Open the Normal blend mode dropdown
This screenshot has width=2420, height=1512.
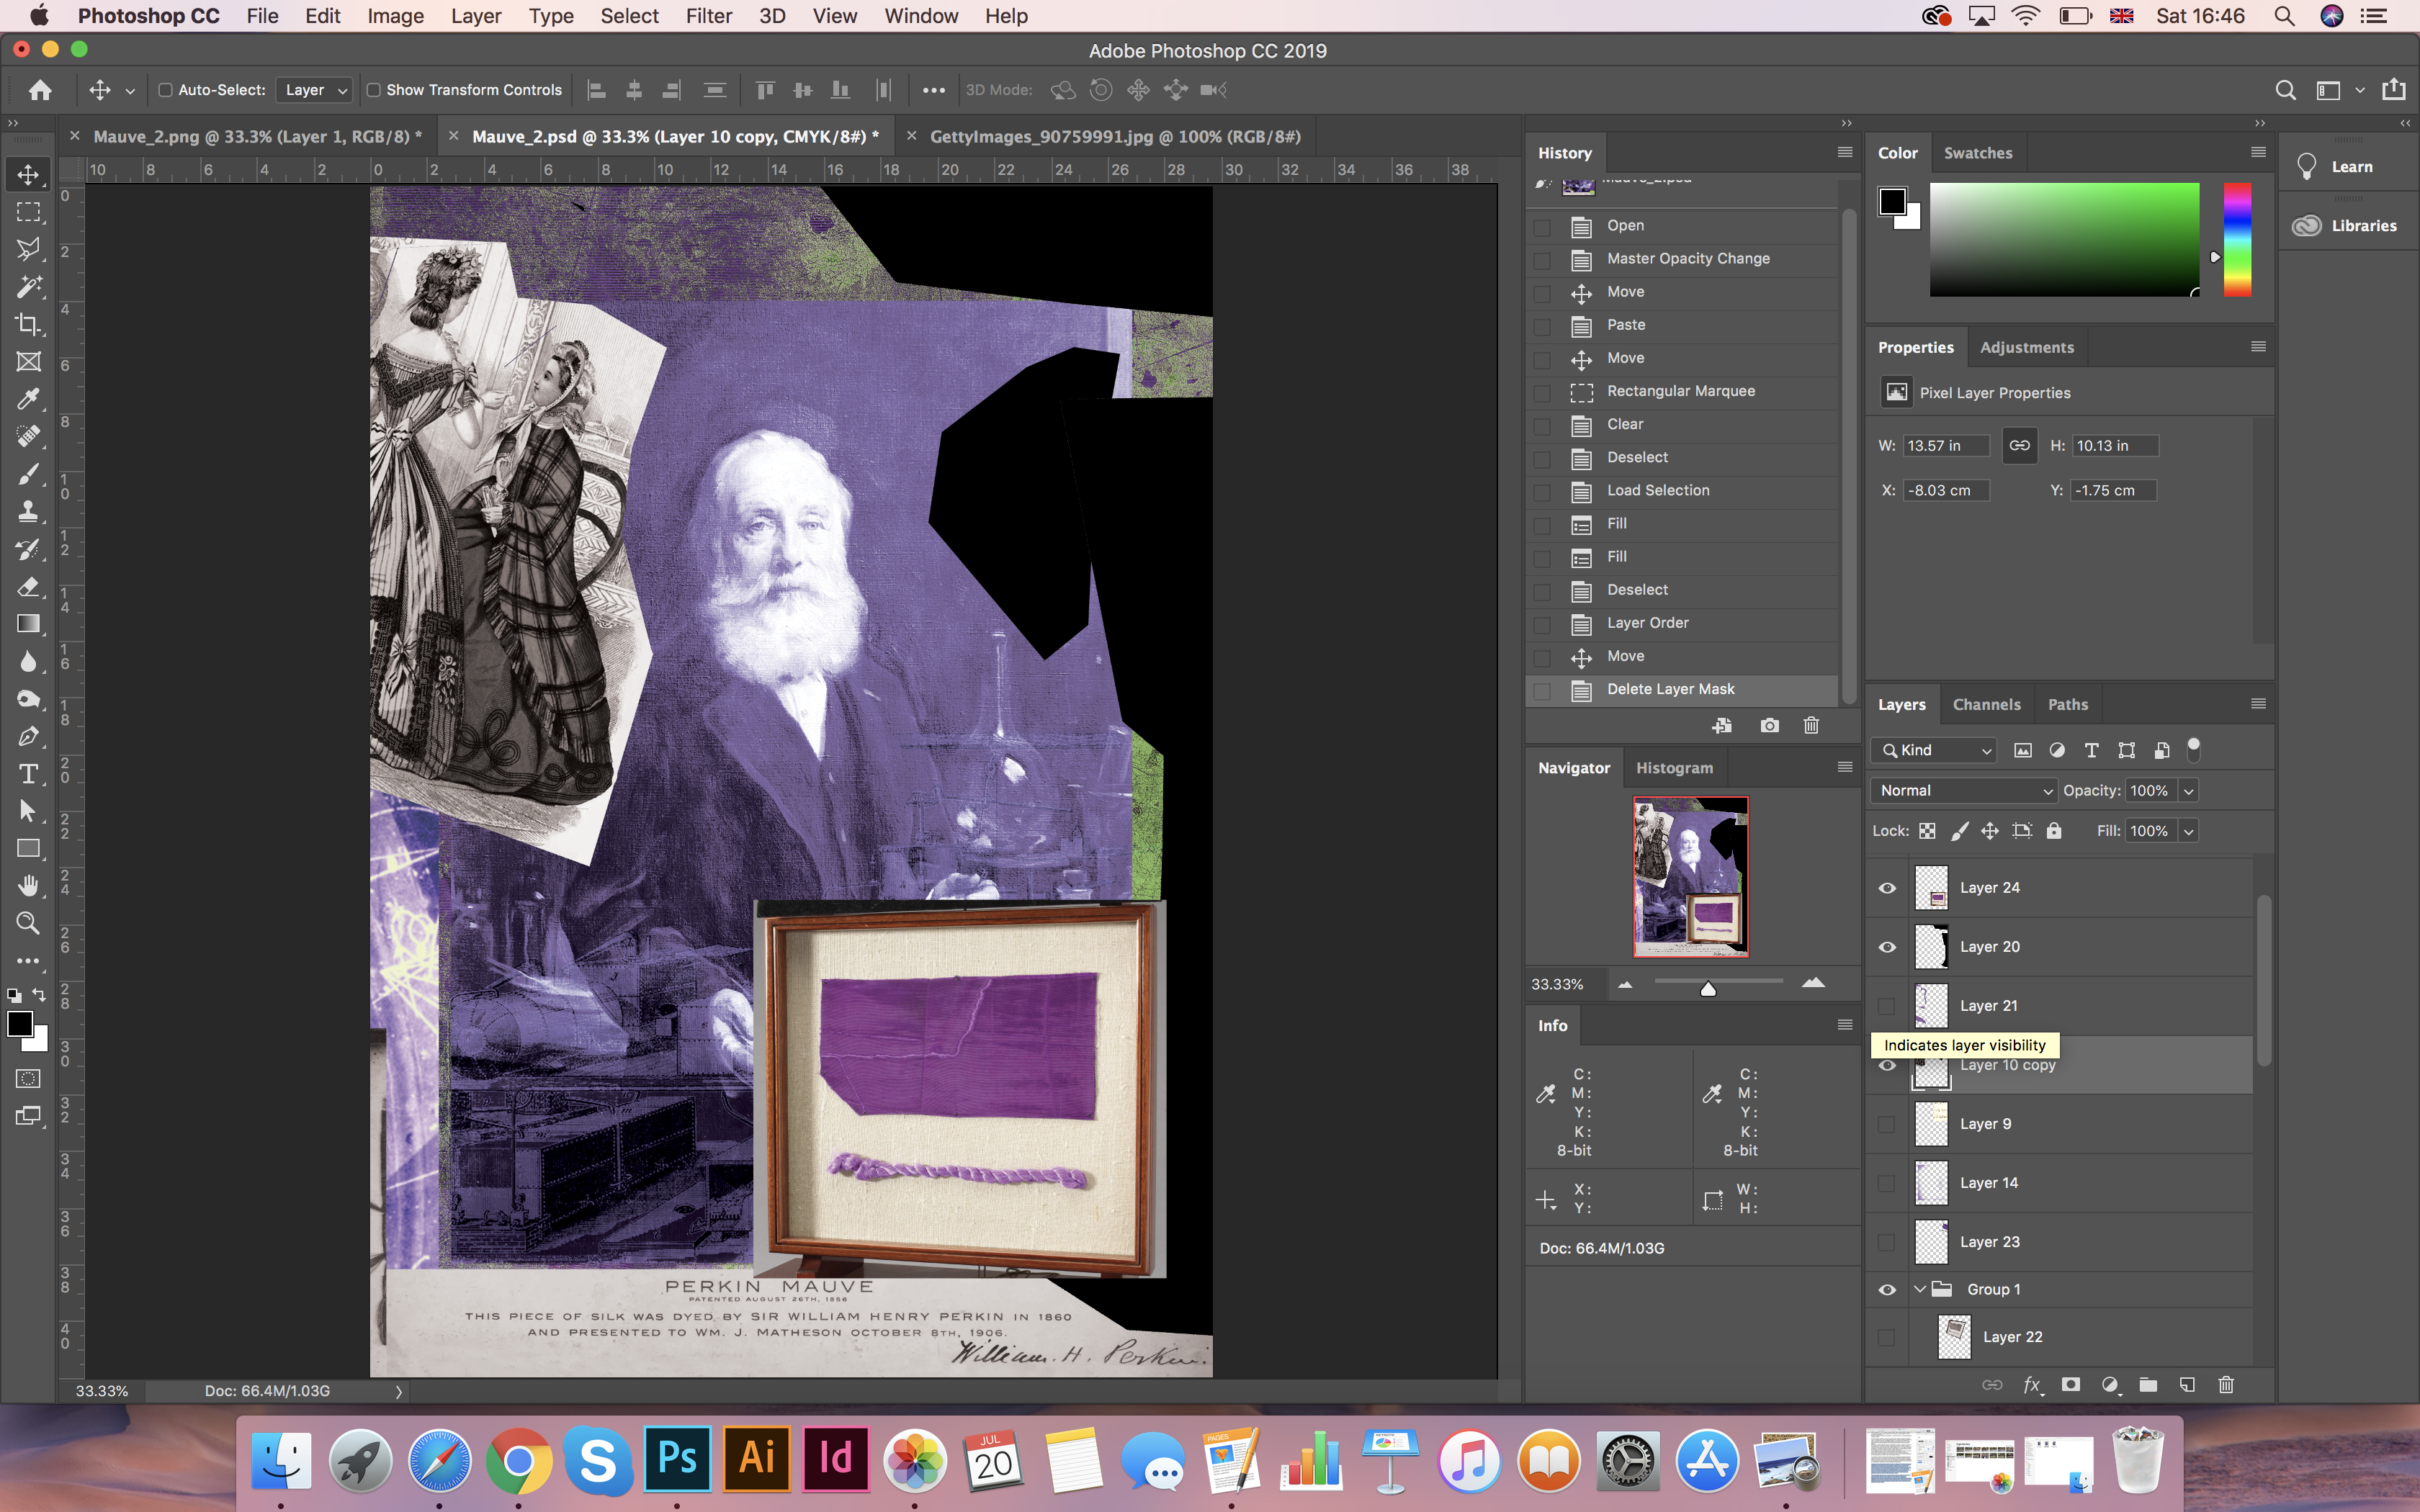(1963, 790)
